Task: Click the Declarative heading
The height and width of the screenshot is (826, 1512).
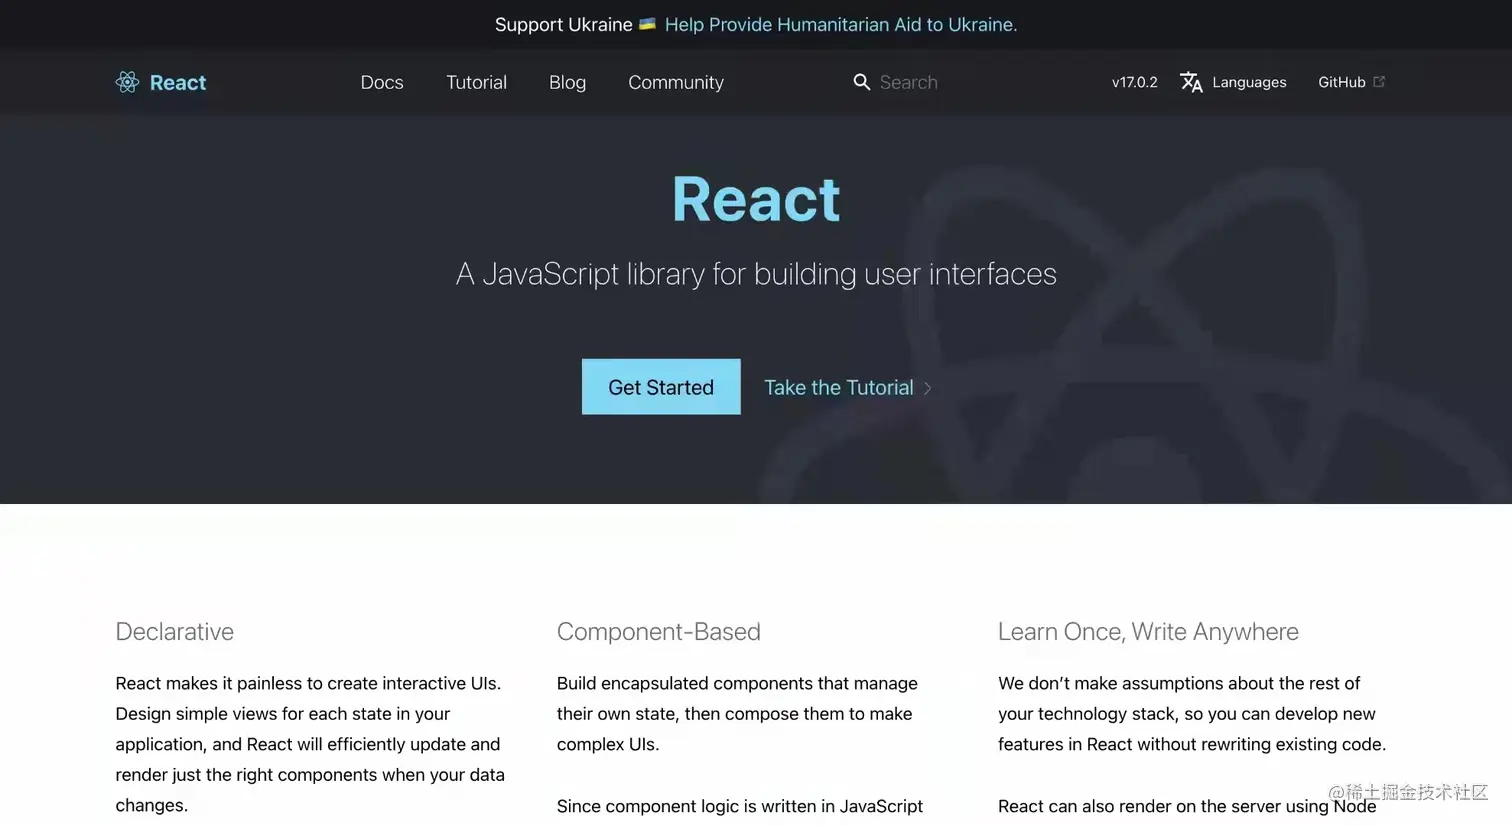Action: tap(175, 632)
